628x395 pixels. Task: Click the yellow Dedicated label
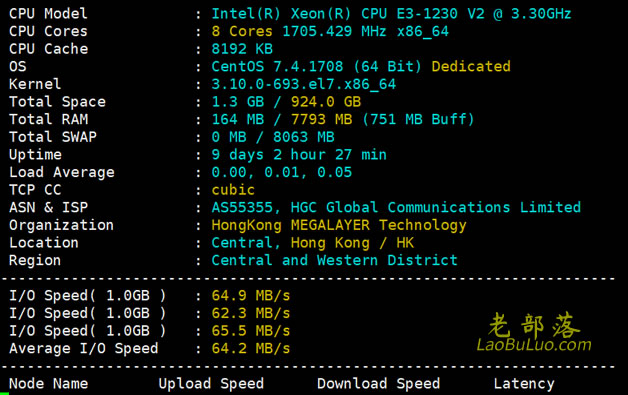(x=471, y=67)
